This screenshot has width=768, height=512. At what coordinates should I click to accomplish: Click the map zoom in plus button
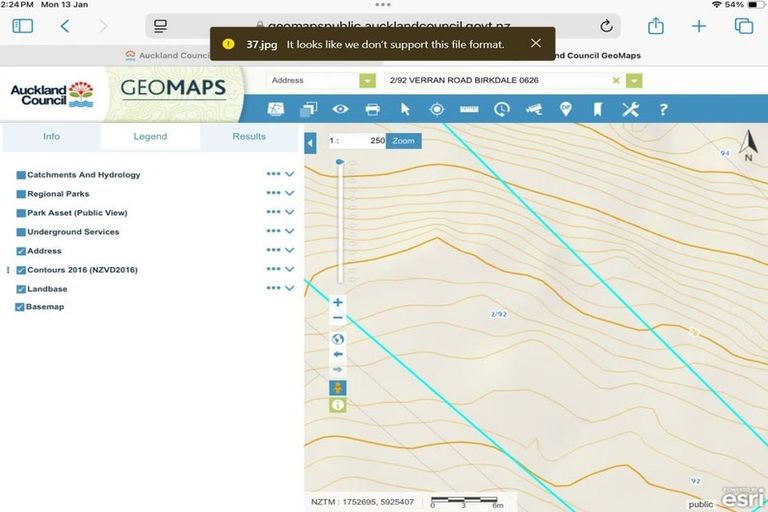338,302
